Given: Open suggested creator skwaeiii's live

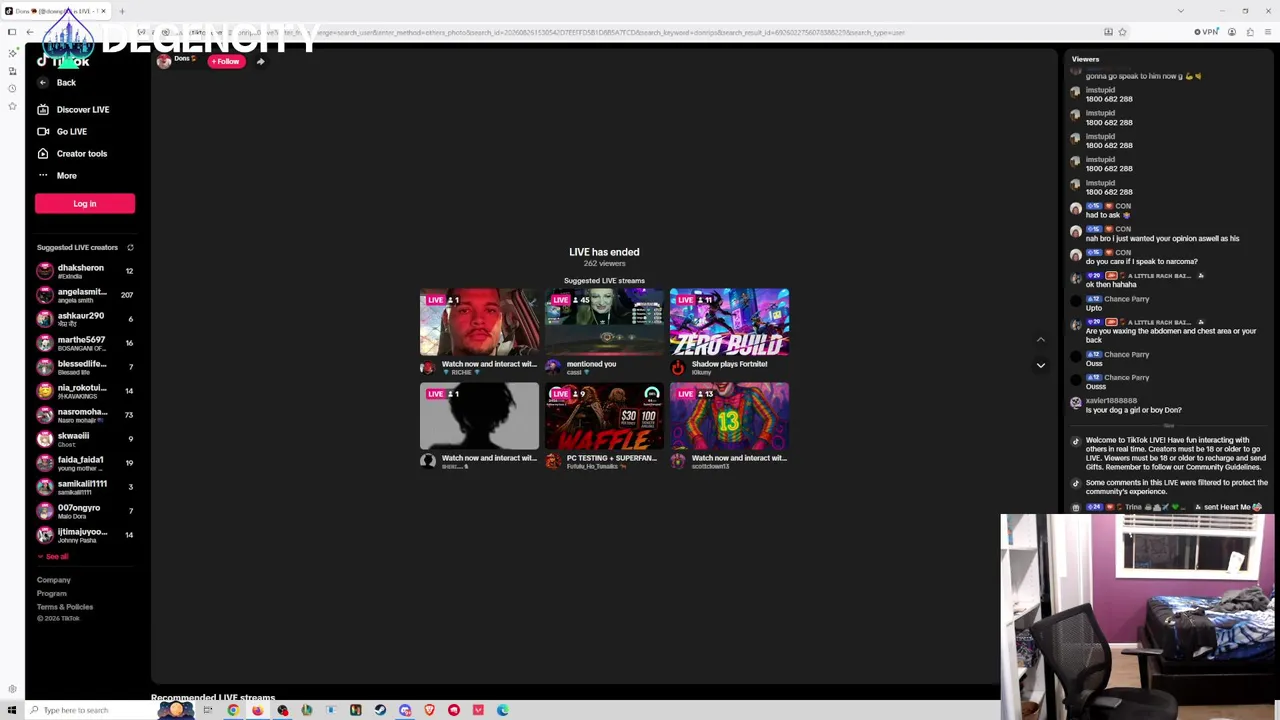Looking at the screenshot, I should [x=85, y=439].
